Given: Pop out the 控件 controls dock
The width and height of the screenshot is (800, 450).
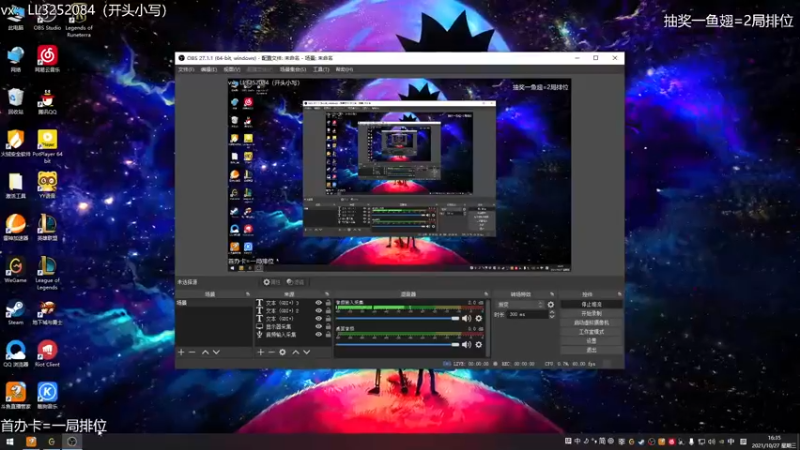Looking at the screenshot, I should 619,294.
